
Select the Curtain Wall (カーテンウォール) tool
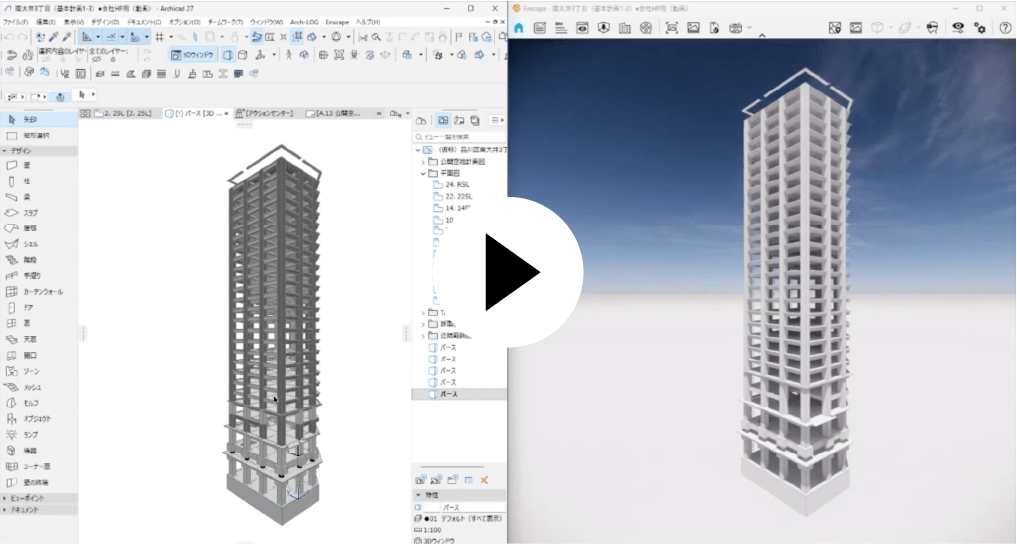coord(42,291)
